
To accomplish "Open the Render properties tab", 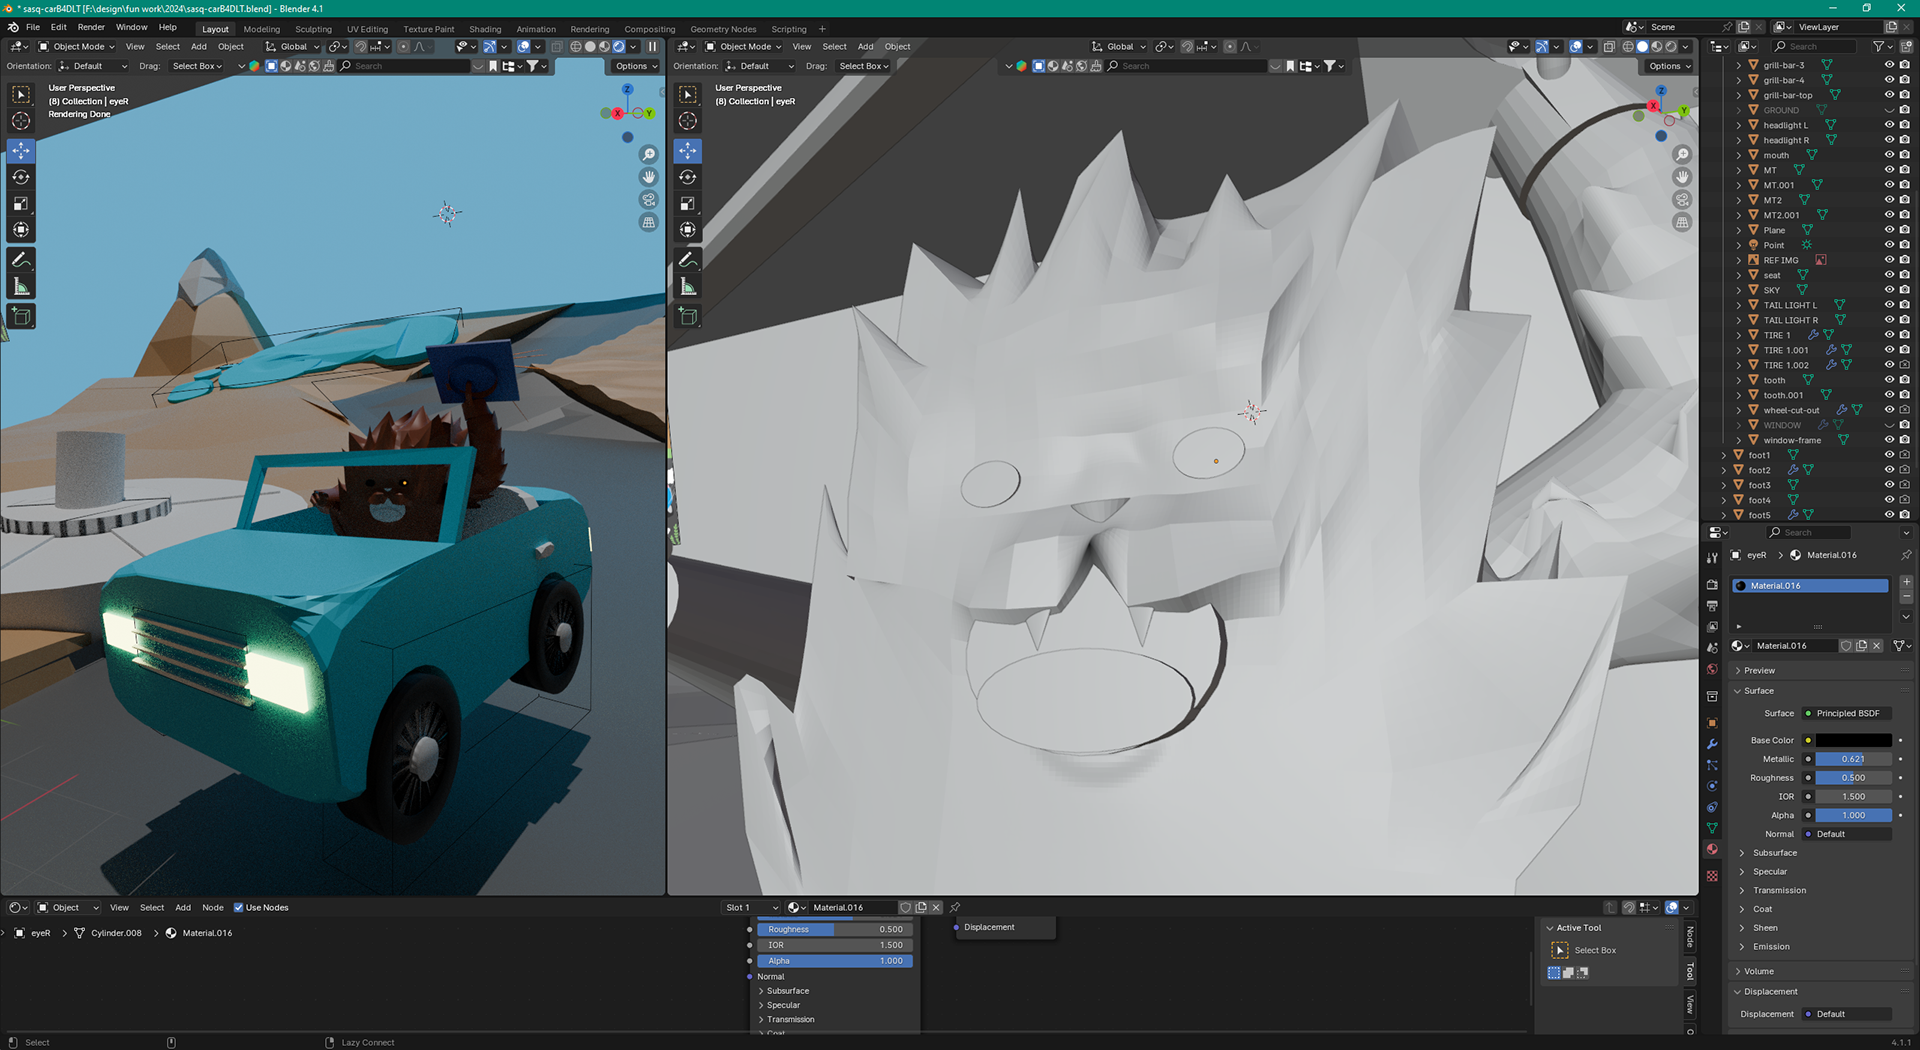I will (x=1712, y=585).
